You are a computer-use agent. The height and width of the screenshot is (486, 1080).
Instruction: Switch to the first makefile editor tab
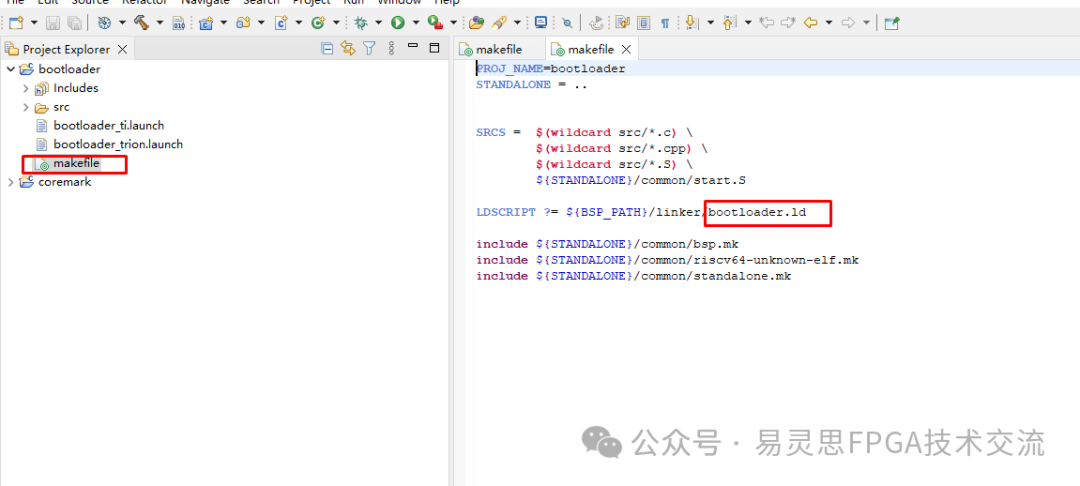pyautogui.click(x=497, y=49)
